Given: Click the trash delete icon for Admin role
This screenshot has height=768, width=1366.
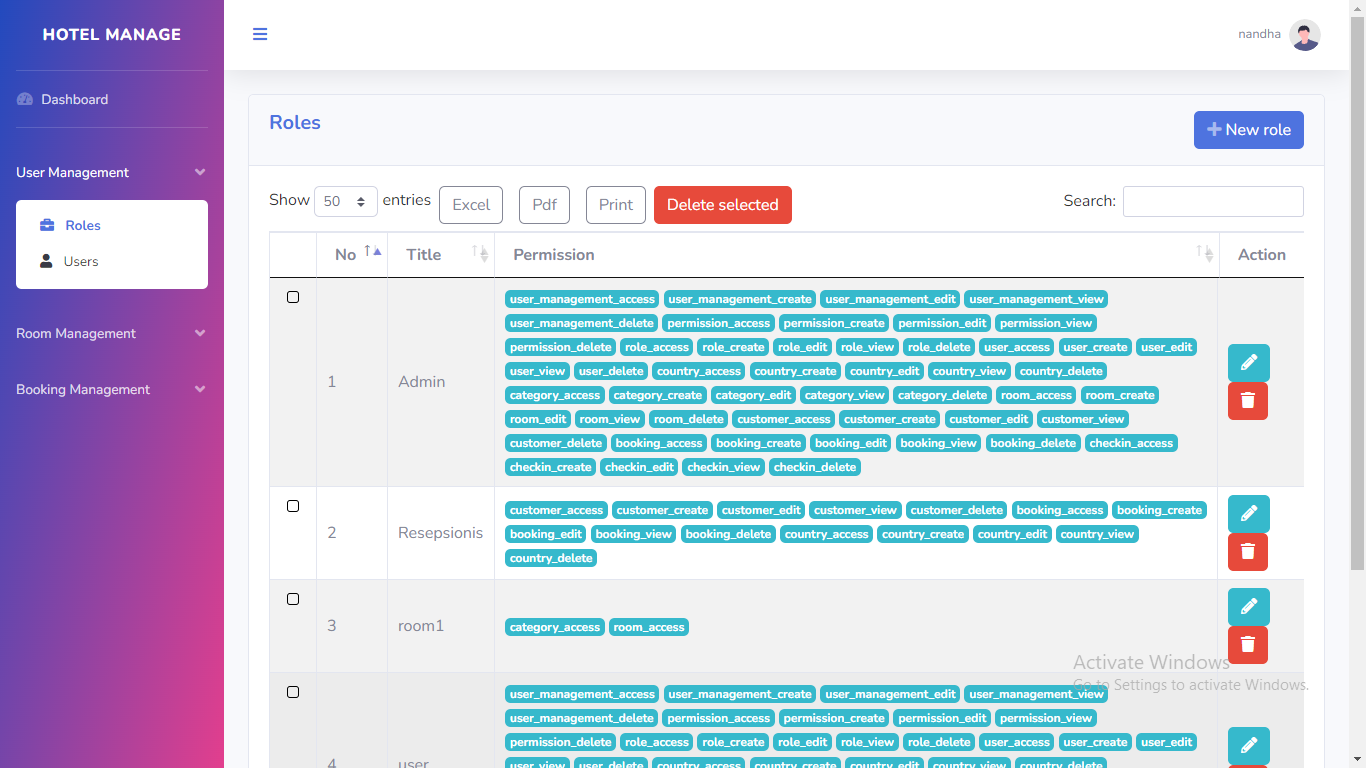Looking at the screenshot, I should click(x=1247, y=401).
